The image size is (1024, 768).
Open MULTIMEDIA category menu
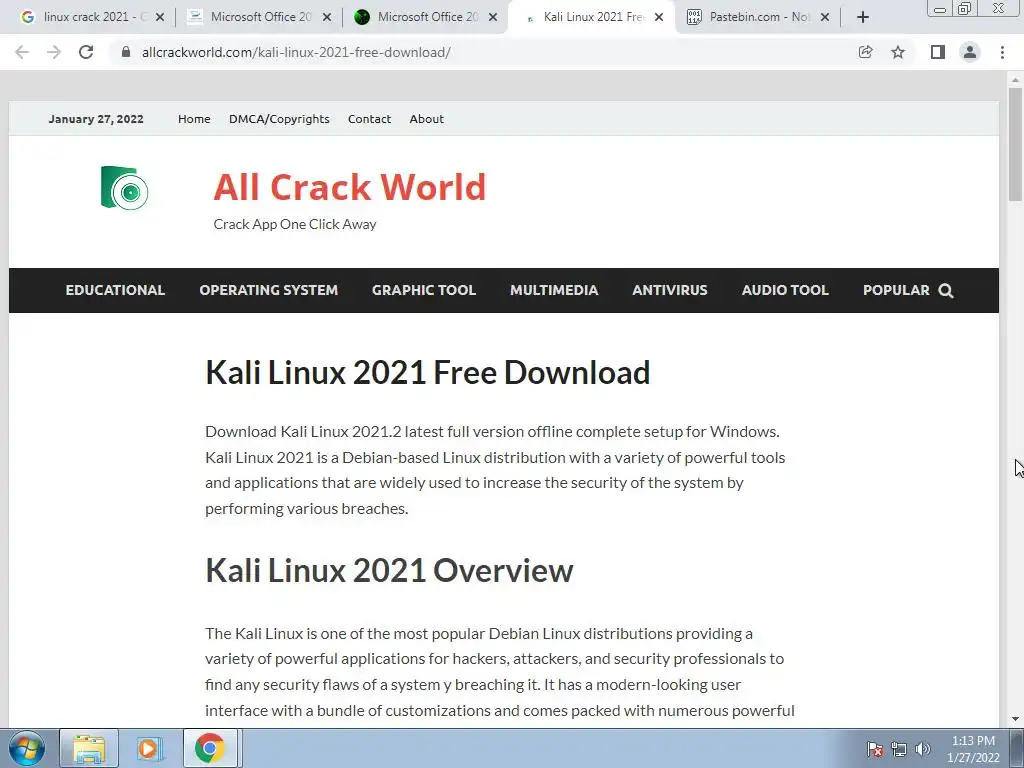click(554, 290)
